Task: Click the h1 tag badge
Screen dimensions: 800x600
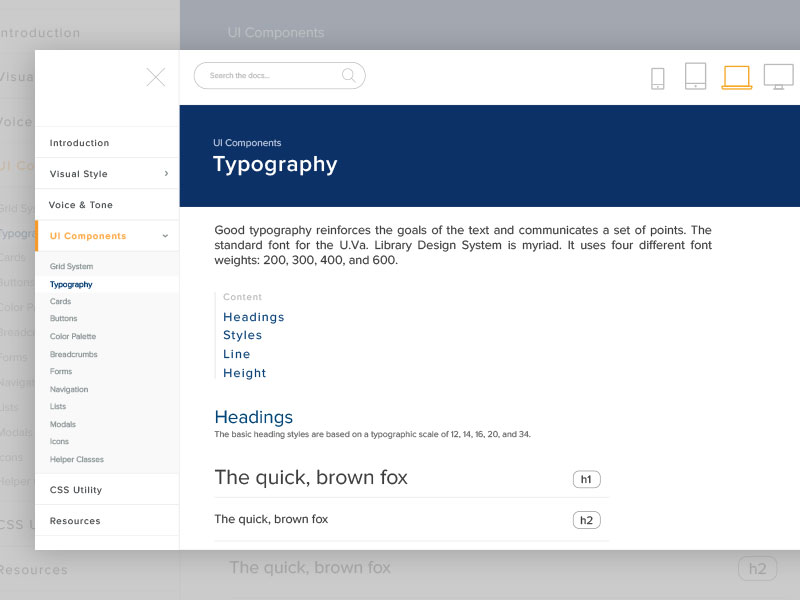Action: 586,479
